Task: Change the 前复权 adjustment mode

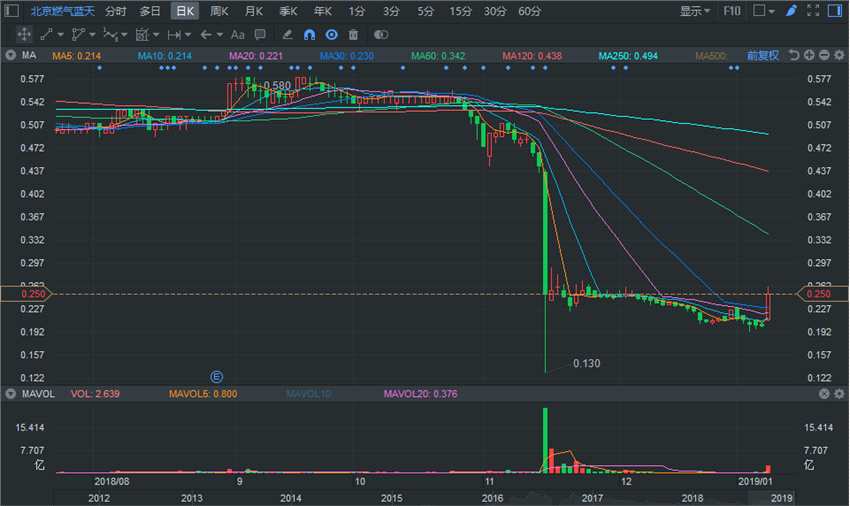Action: point(763,55)
